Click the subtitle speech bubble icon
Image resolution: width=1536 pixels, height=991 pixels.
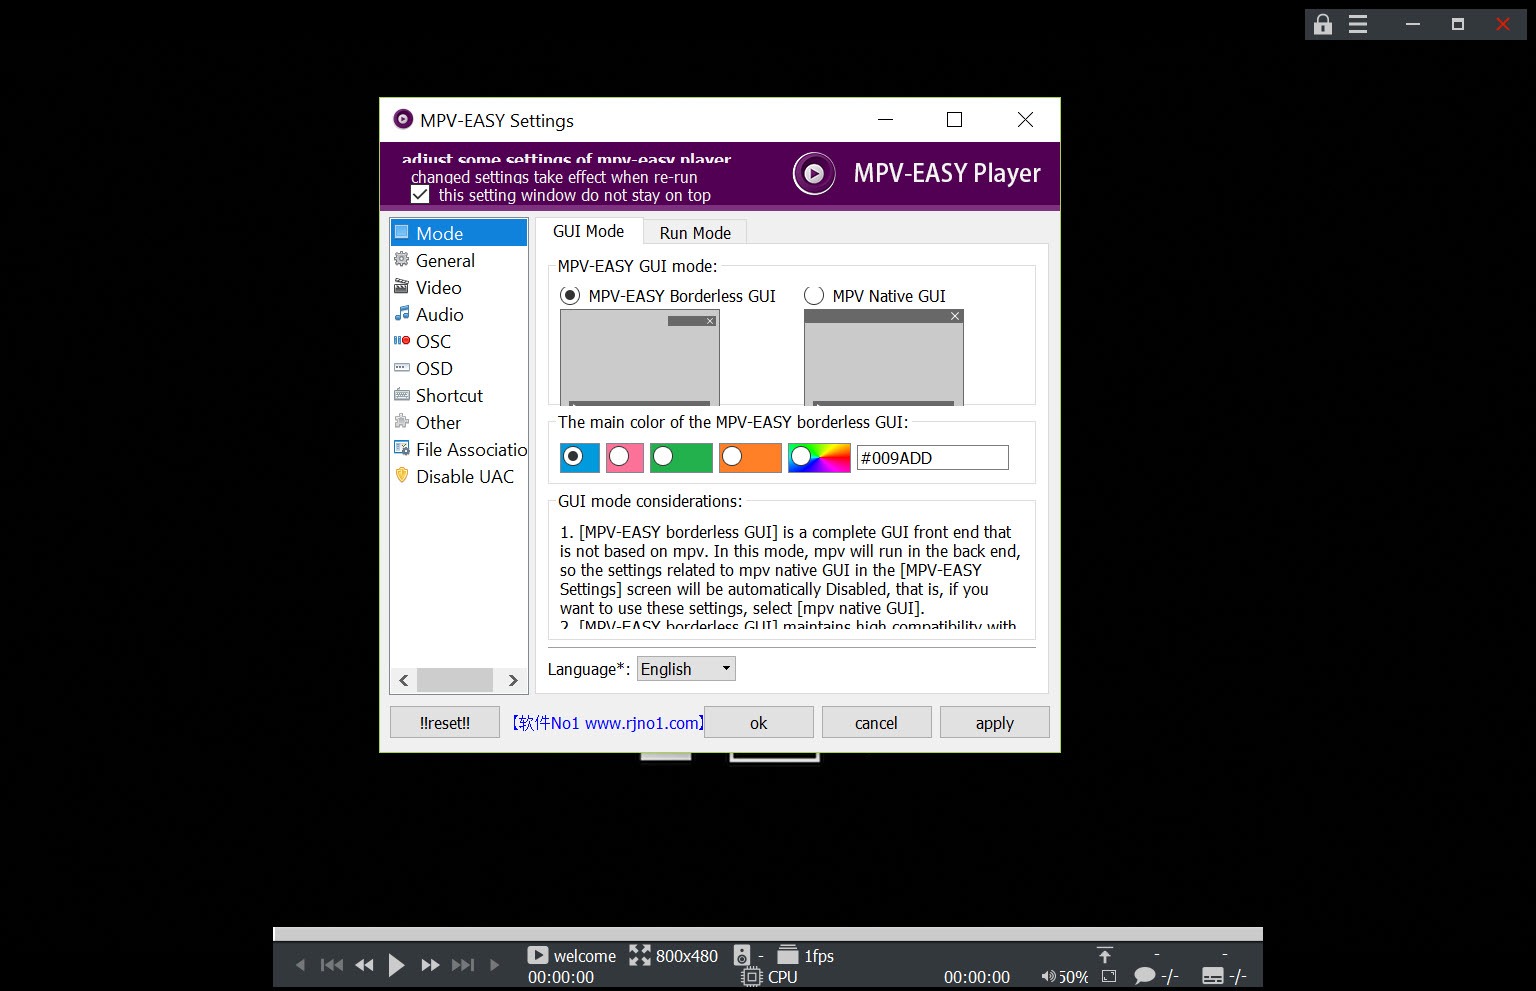click(1145, 975)
